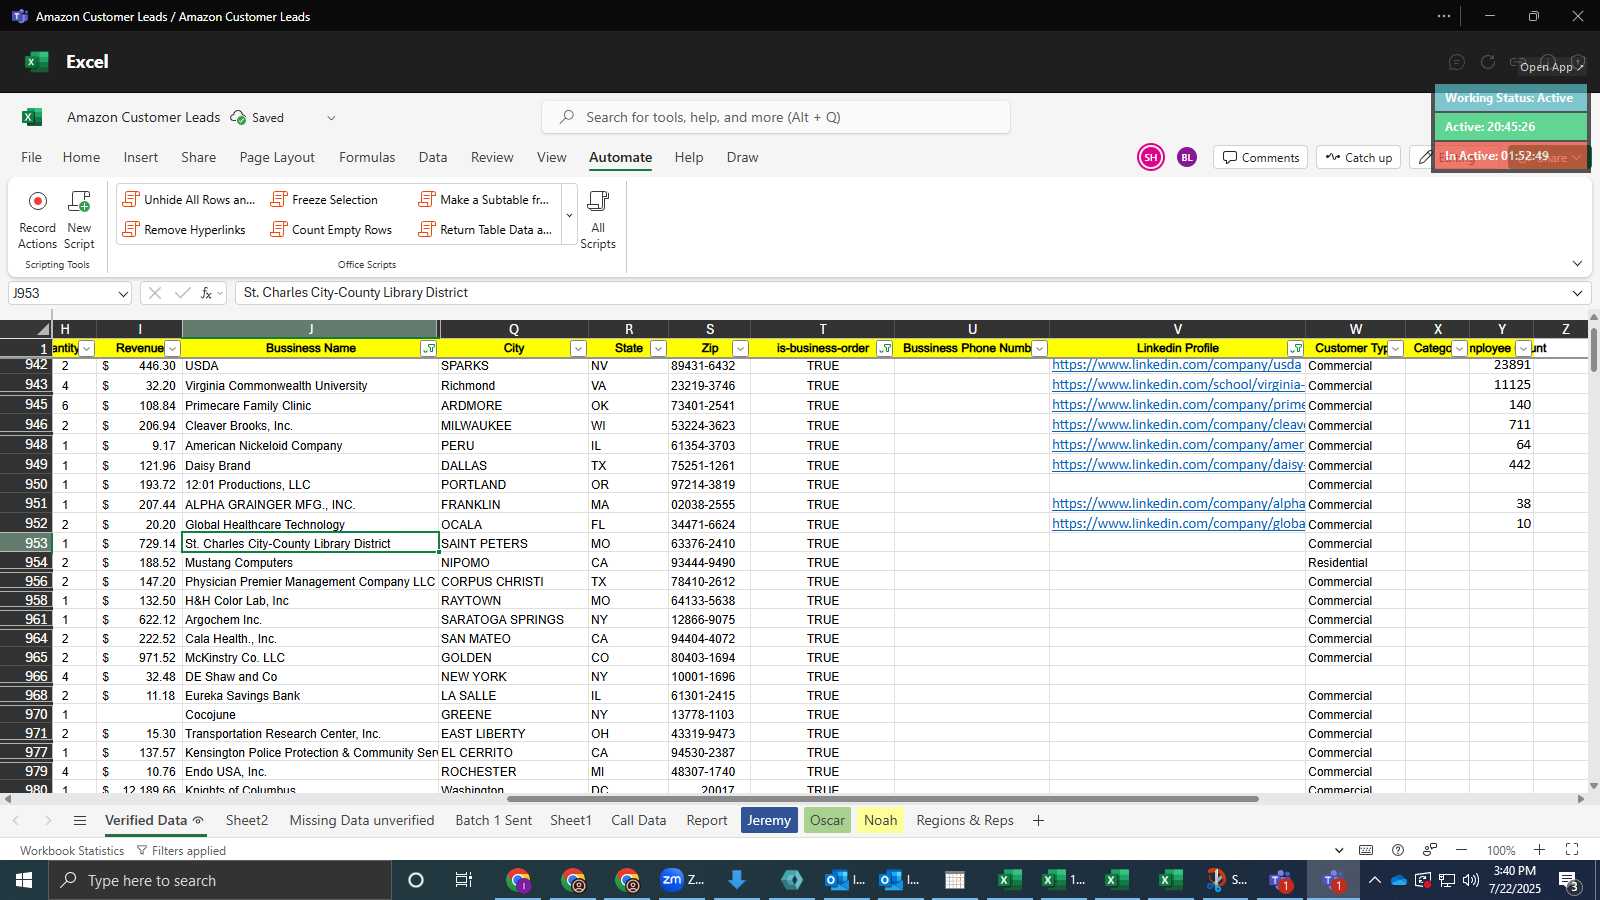The height and width of the screenshot is (900, 1600).
Task: Open the help question mark icon in status bar
Action: click(x=1398, y=850)
